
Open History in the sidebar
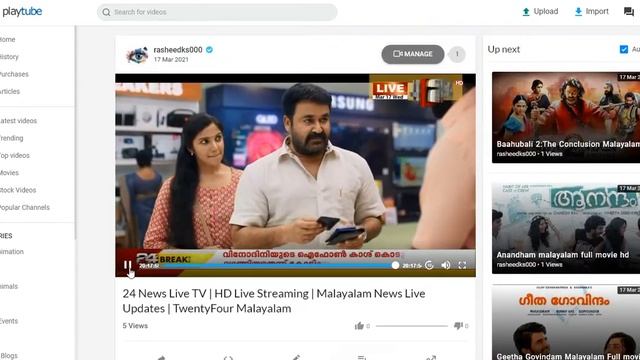pos(9,57)
